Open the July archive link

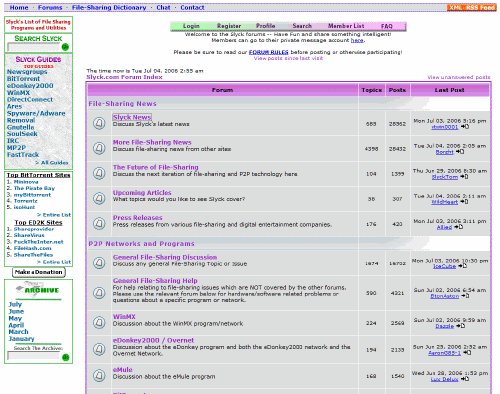coord(15,304)
